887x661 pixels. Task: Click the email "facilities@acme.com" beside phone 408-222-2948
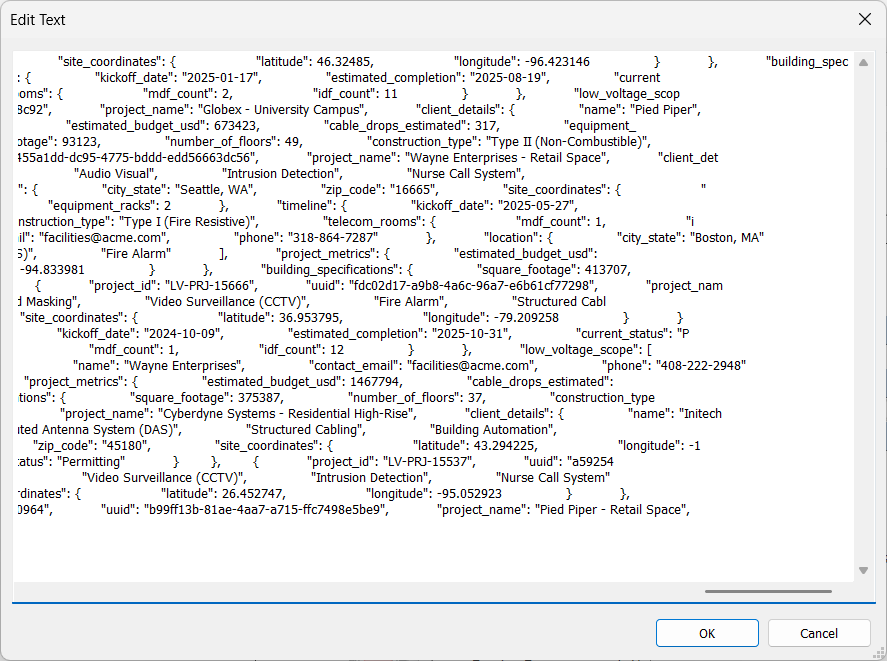(x=472, y=366)
